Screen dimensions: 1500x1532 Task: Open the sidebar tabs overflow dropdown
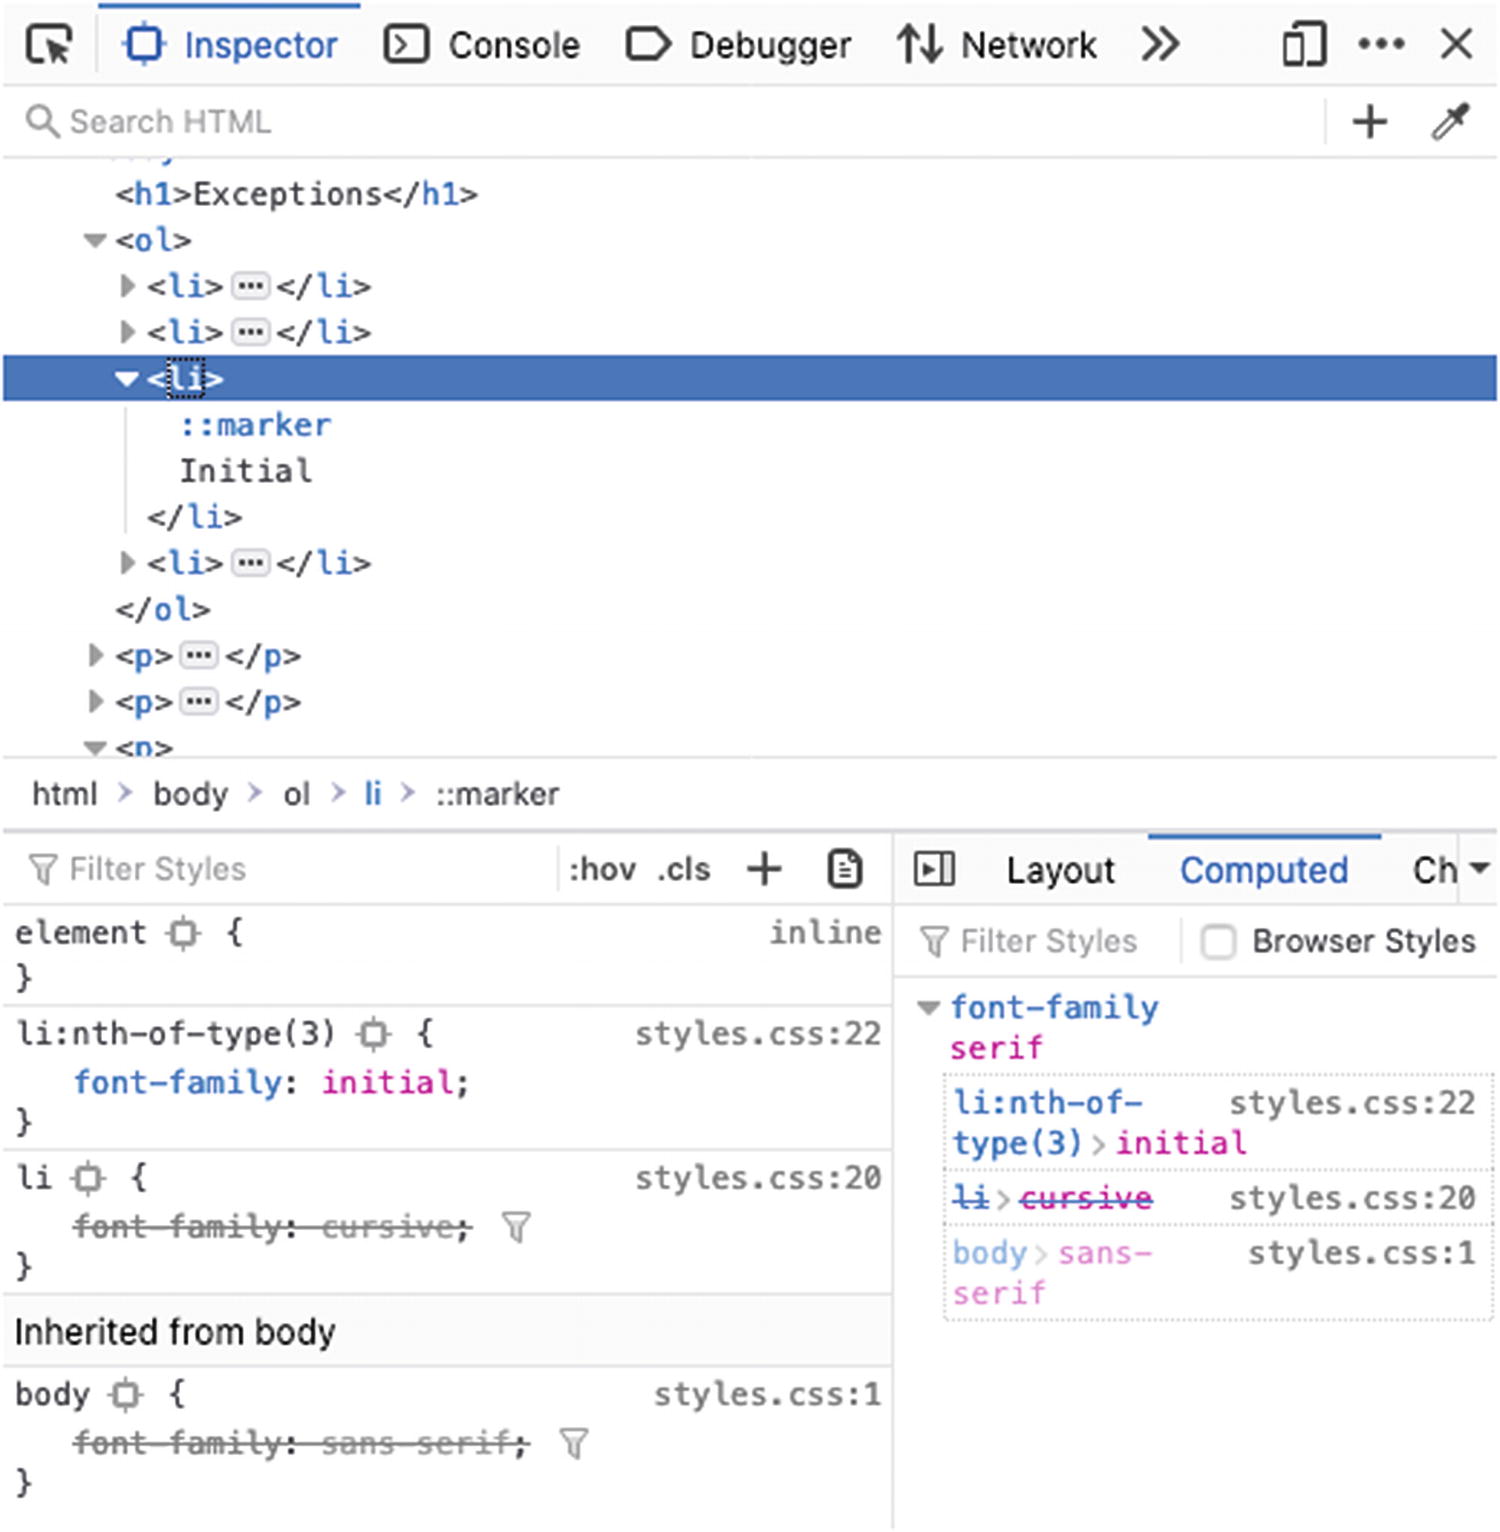point(1479,869)
